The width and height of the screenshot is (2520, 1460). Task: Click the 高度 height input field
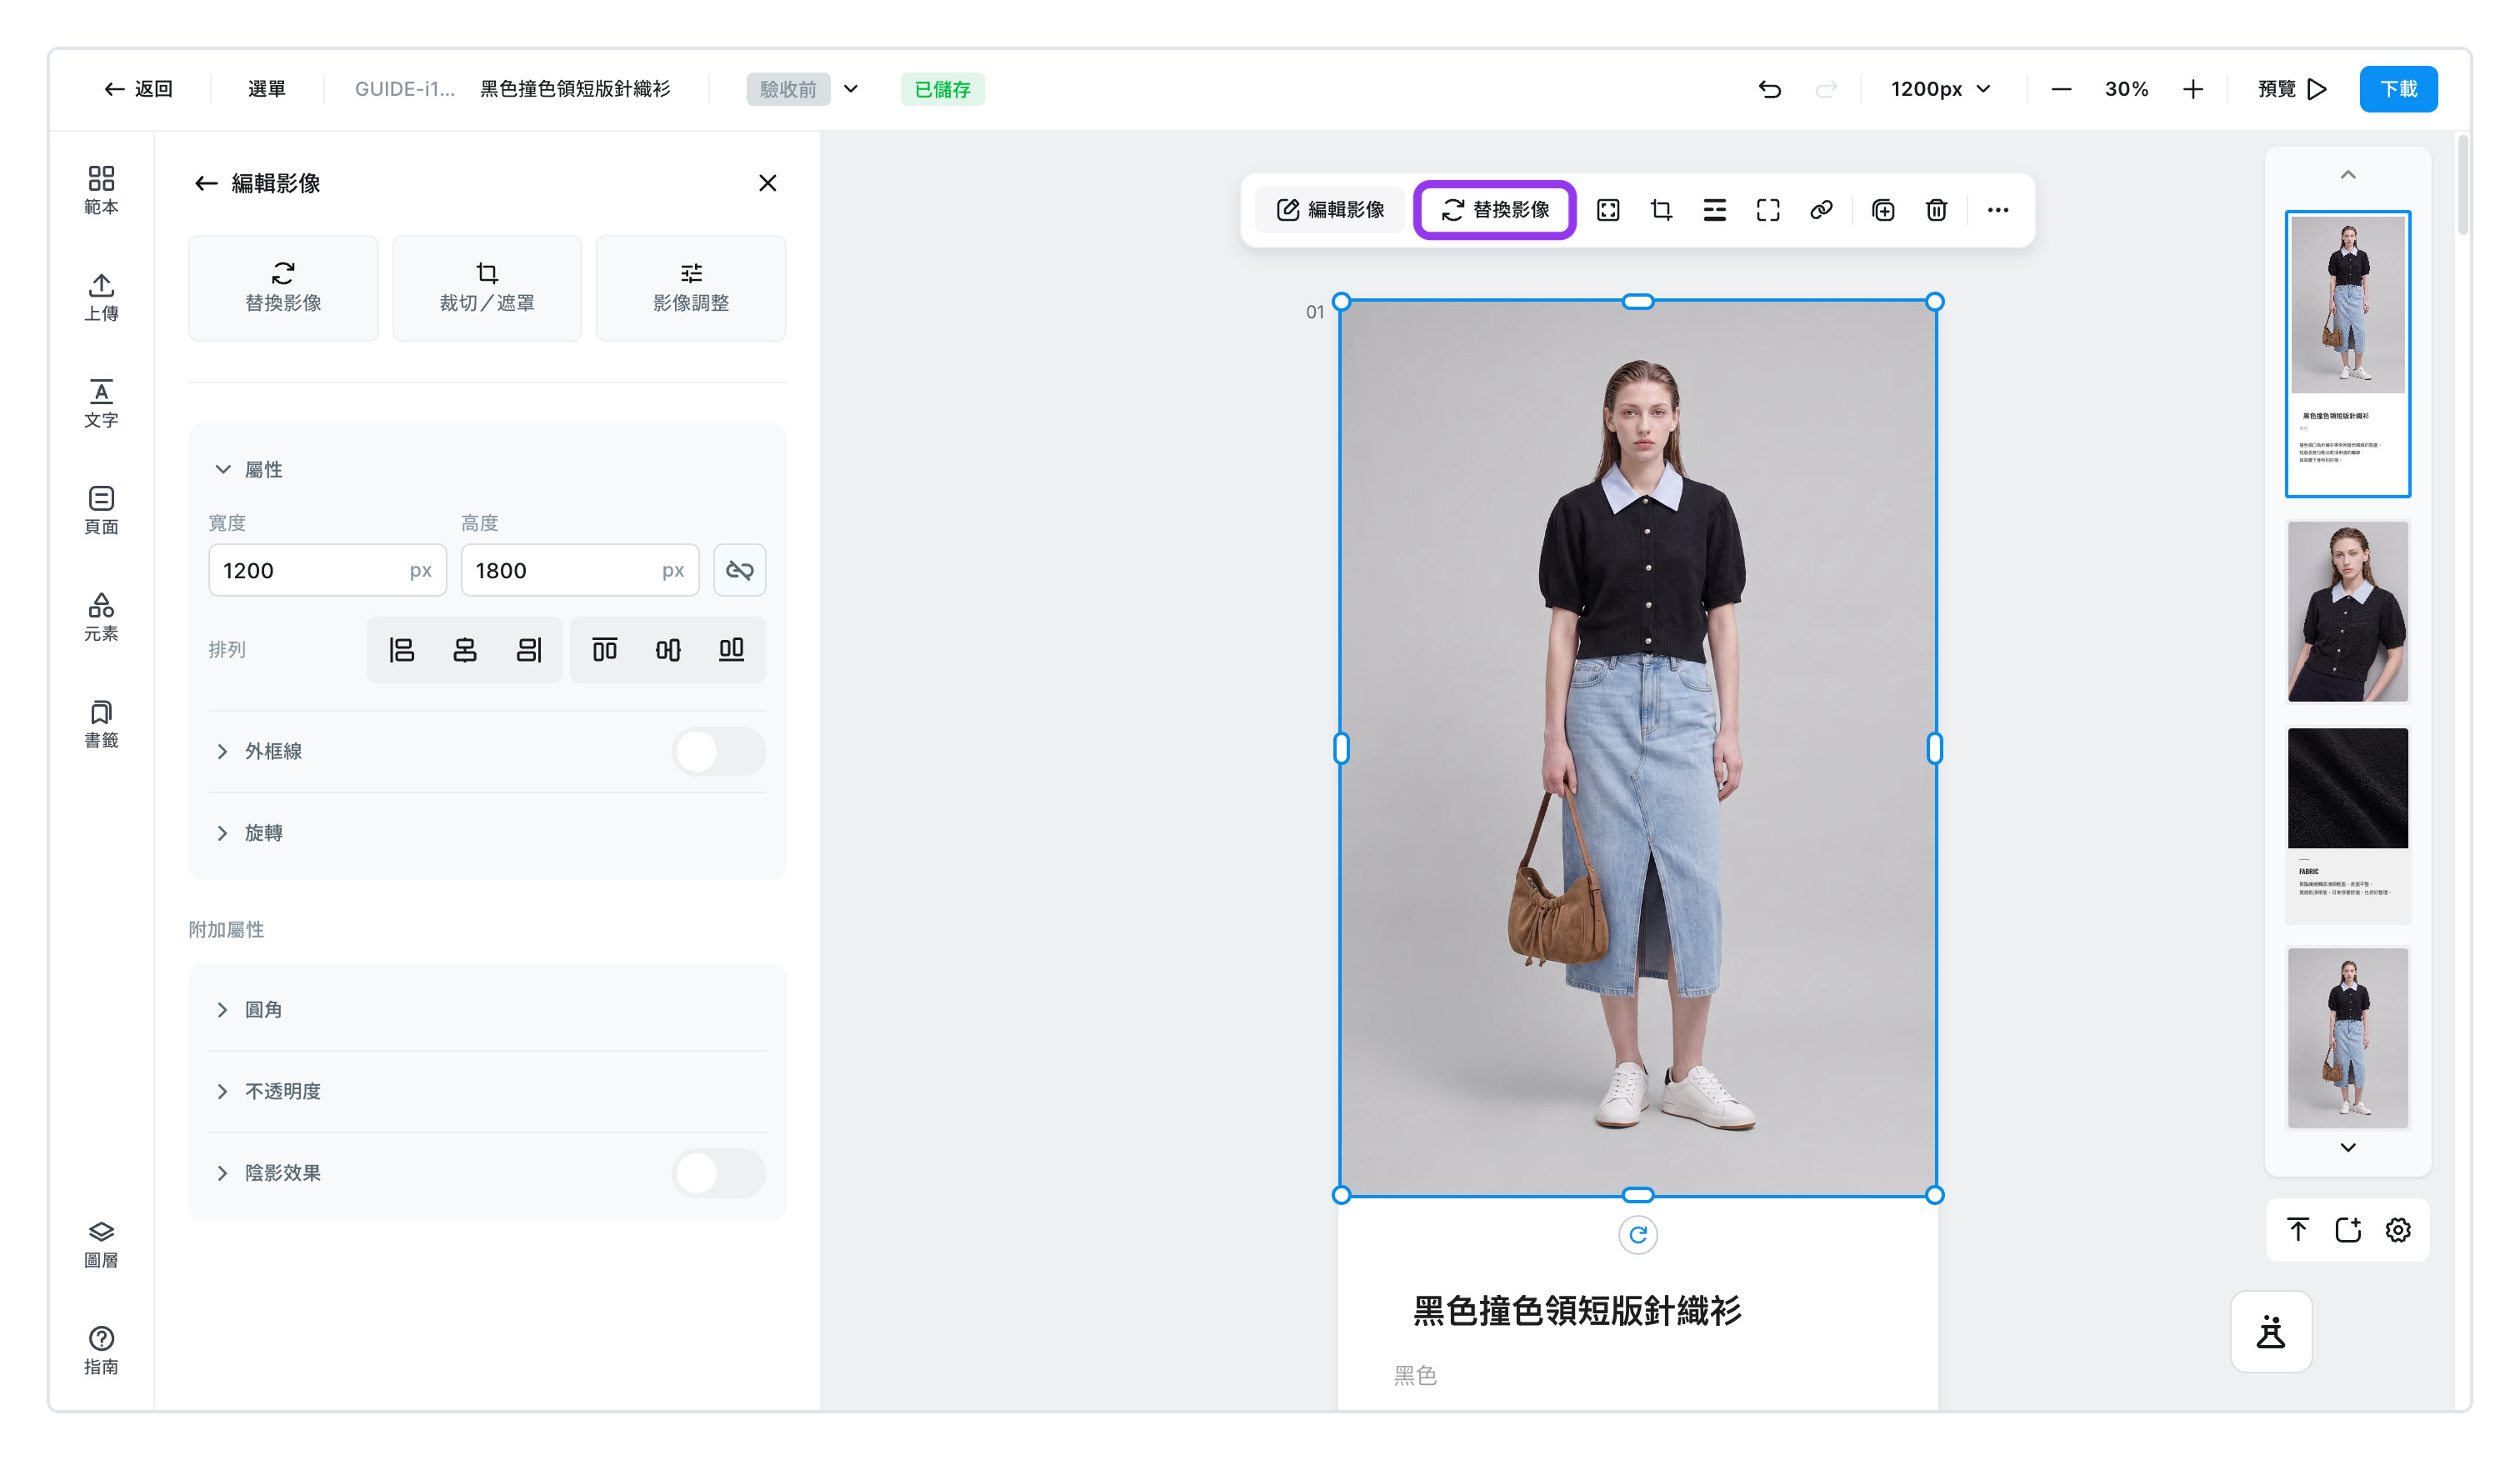pos(580,570)
